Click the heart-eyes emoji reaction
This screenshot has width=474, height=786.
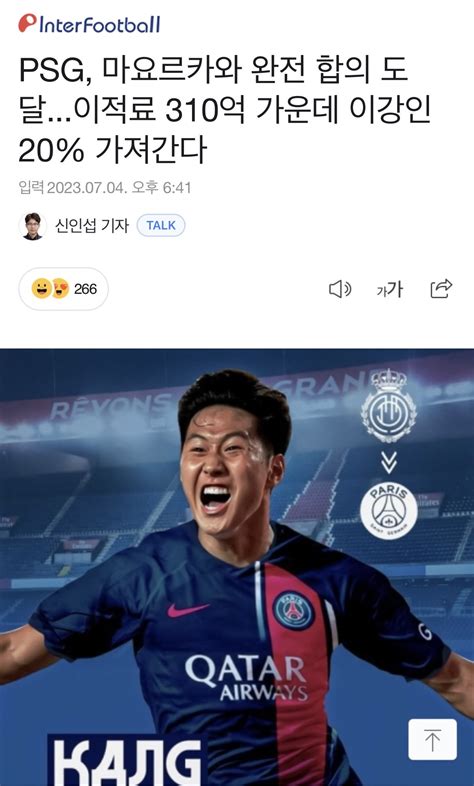pyautogui.click(x=60, y=289)
